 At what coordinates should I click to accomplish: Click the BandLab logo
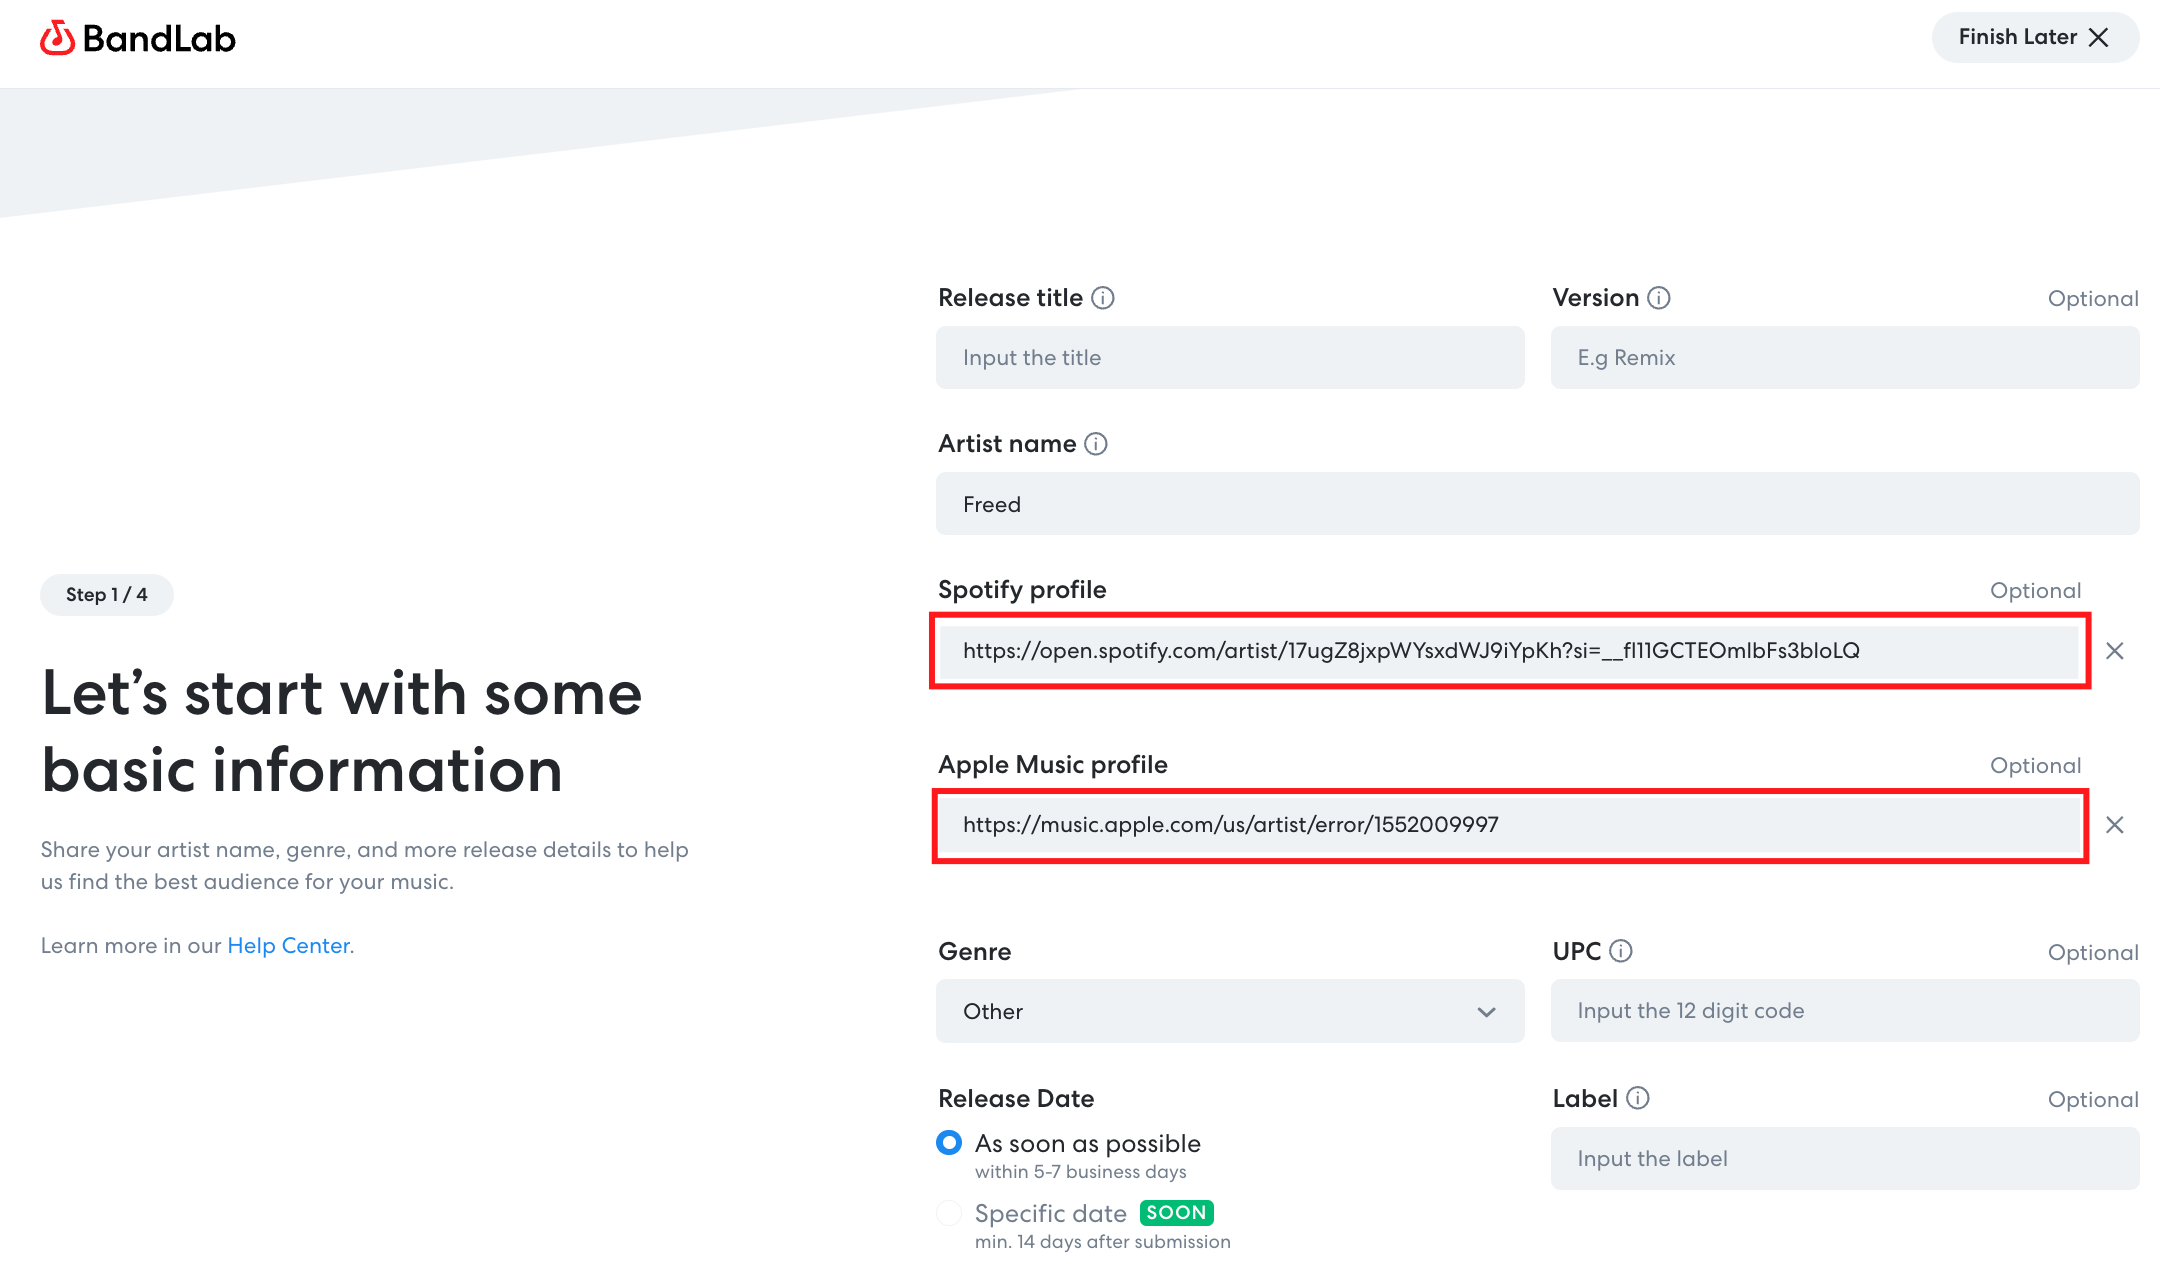point(138,38)
